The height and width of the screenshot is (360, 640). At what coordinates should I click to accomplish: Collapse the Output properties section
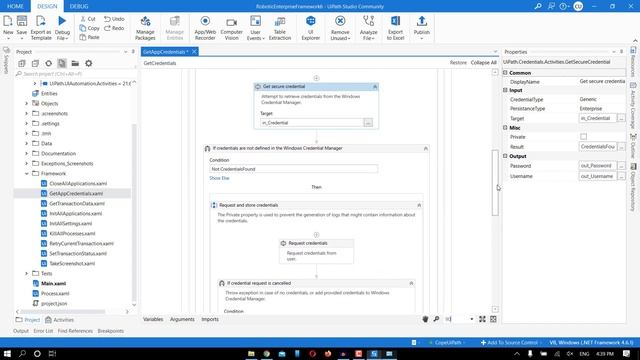(x=505, y=156)
